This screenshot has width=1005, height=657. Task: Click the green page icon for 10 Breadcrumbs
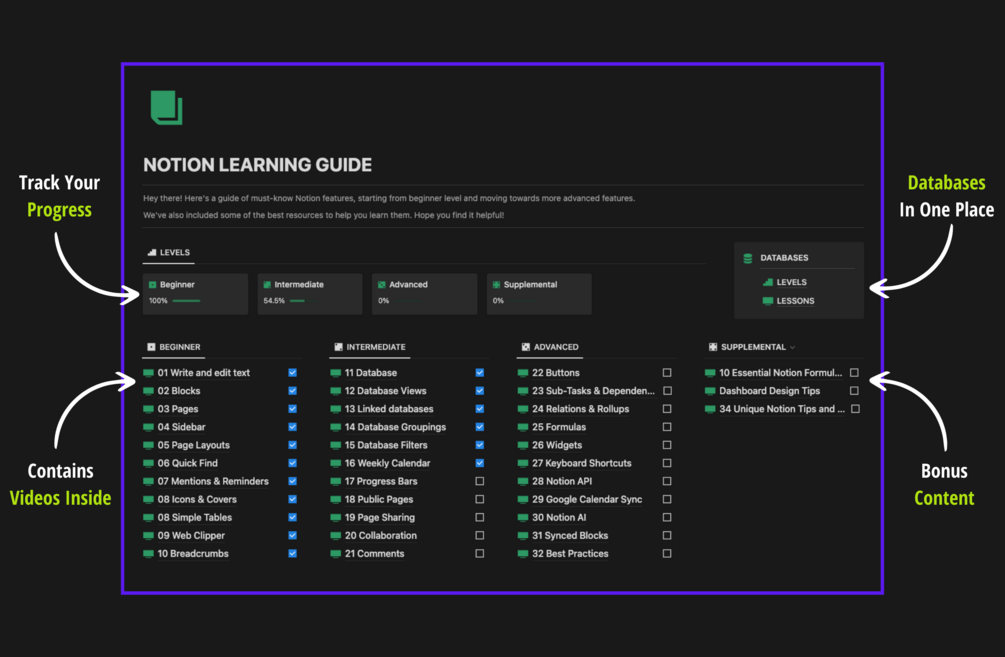point(148,554)
